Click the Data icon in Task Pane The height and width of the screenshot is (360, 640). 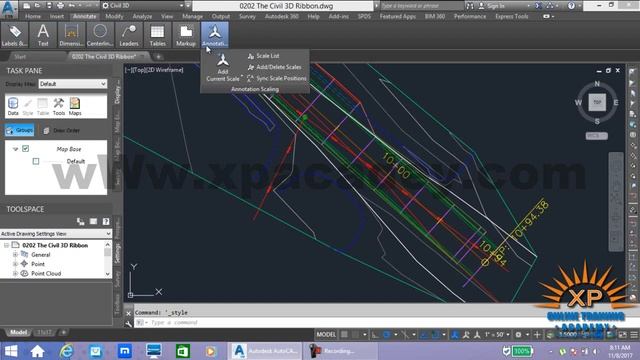pyautogui.click(x=13, y=107)
